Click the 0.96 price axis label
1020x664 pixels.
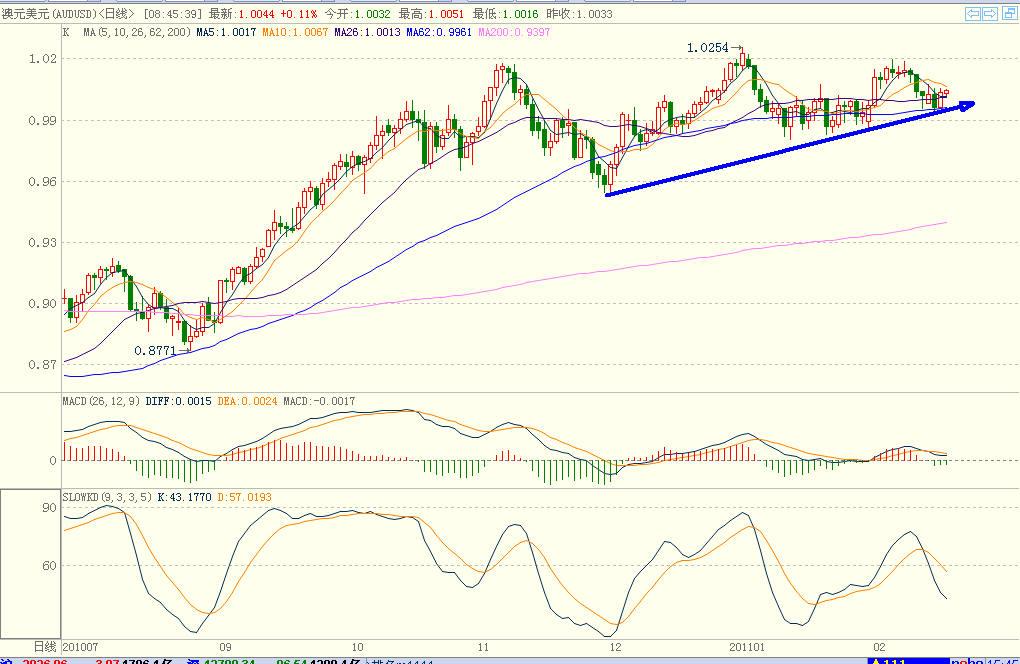43,181
